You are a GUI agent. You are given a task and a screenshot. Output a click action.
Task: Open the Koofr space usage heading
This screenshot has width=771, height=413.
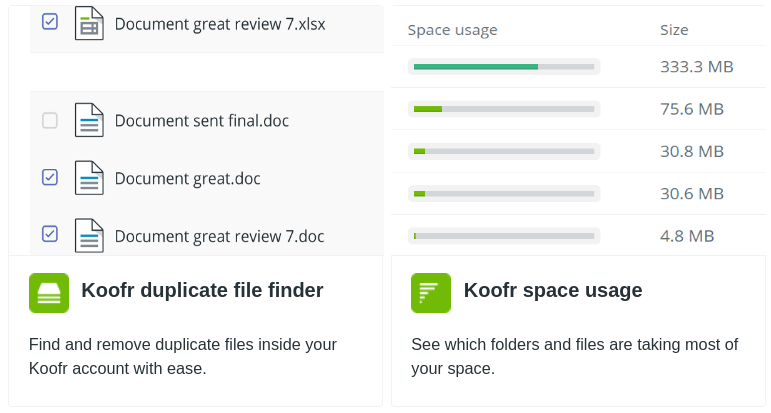click(553, 290)
